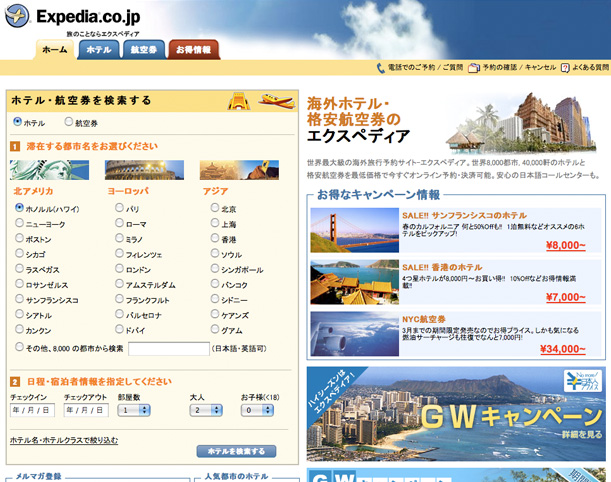Click the ホテルを検索する button
Screen dimensions: 611x482
pyautogui.click(x=237, y=451)
